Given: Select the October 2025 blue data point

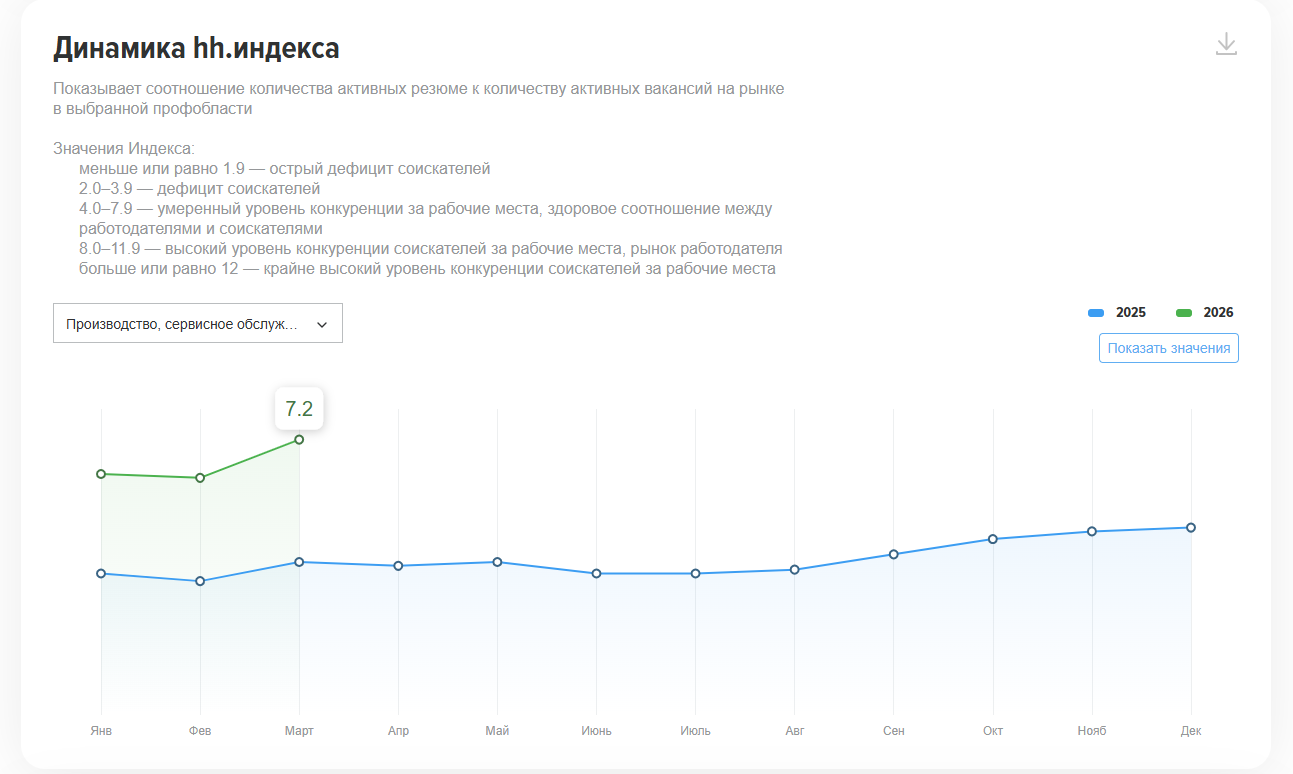Looking at the screenshot, I should [x=993, y=539].
